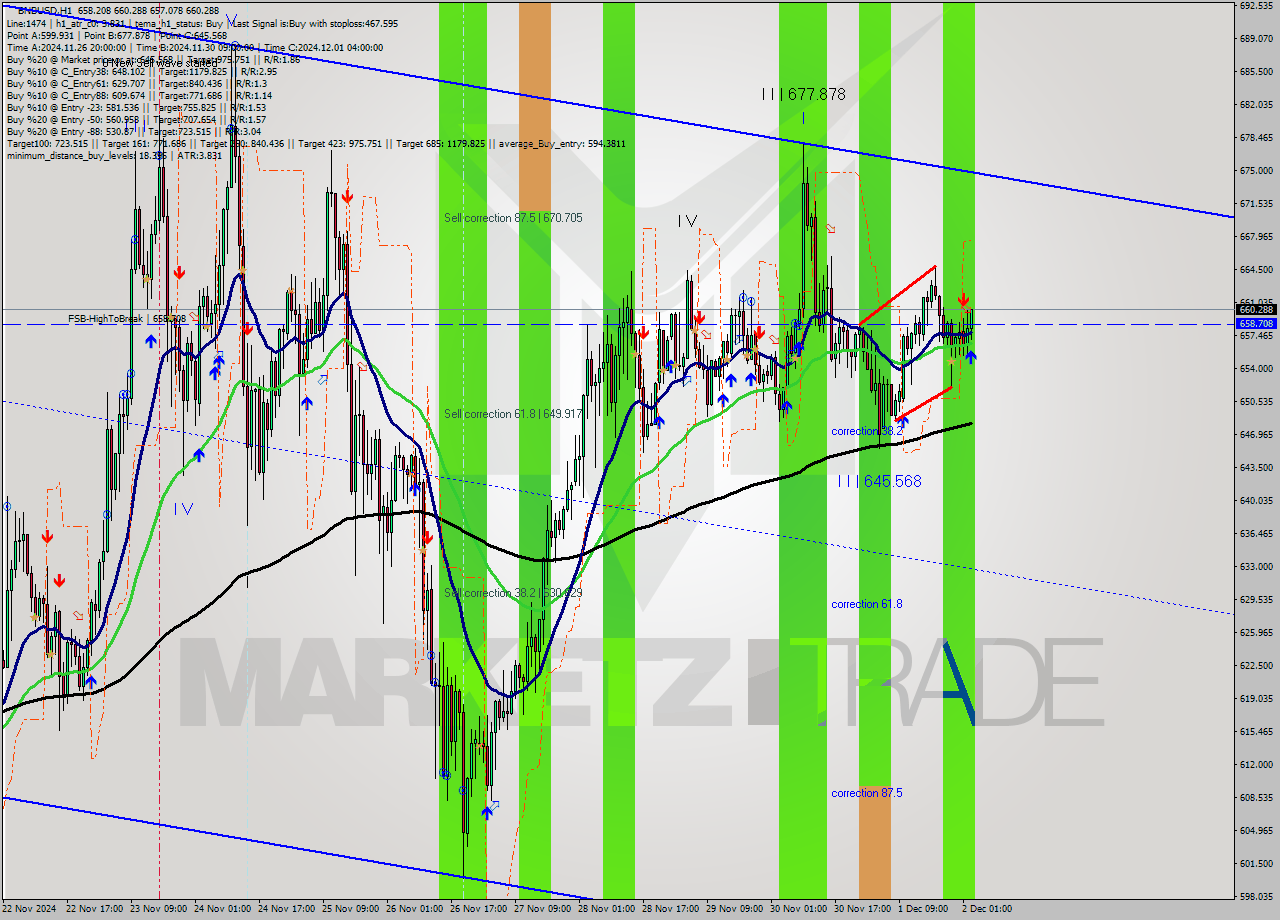The height and width of the screenshot is (920, 1280).
Task: Click the '1 Dec 09:00' time axis label
Action: pos(923,909)
